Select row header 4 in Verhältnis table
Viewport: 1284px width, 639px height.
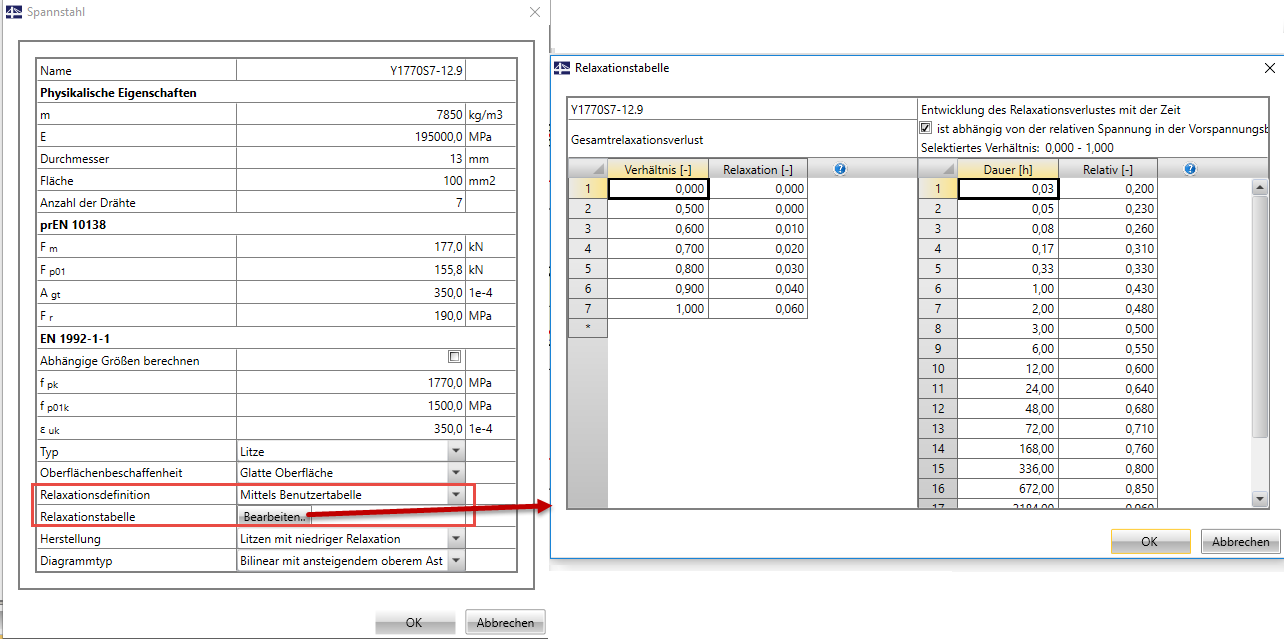pyautogui.click(x=588, y=249)
